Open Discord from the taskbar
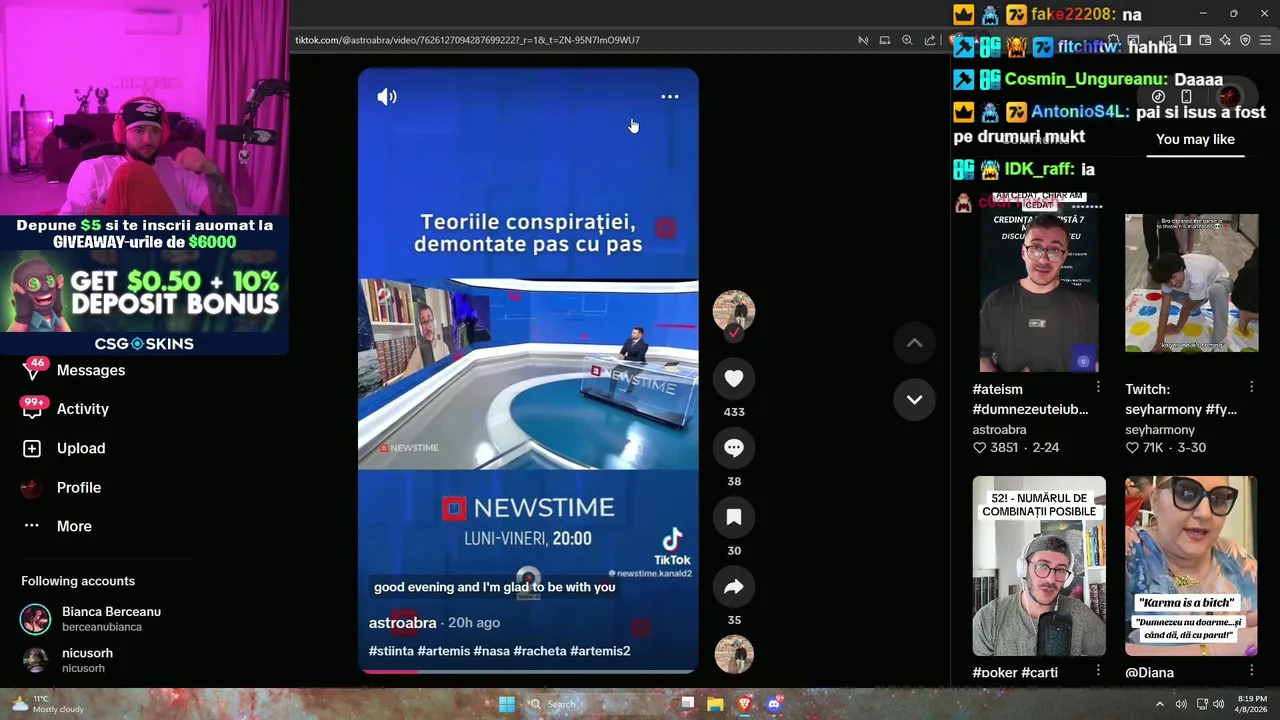Viewport: 1280px width, 720px height. click(x=773, y=704)
